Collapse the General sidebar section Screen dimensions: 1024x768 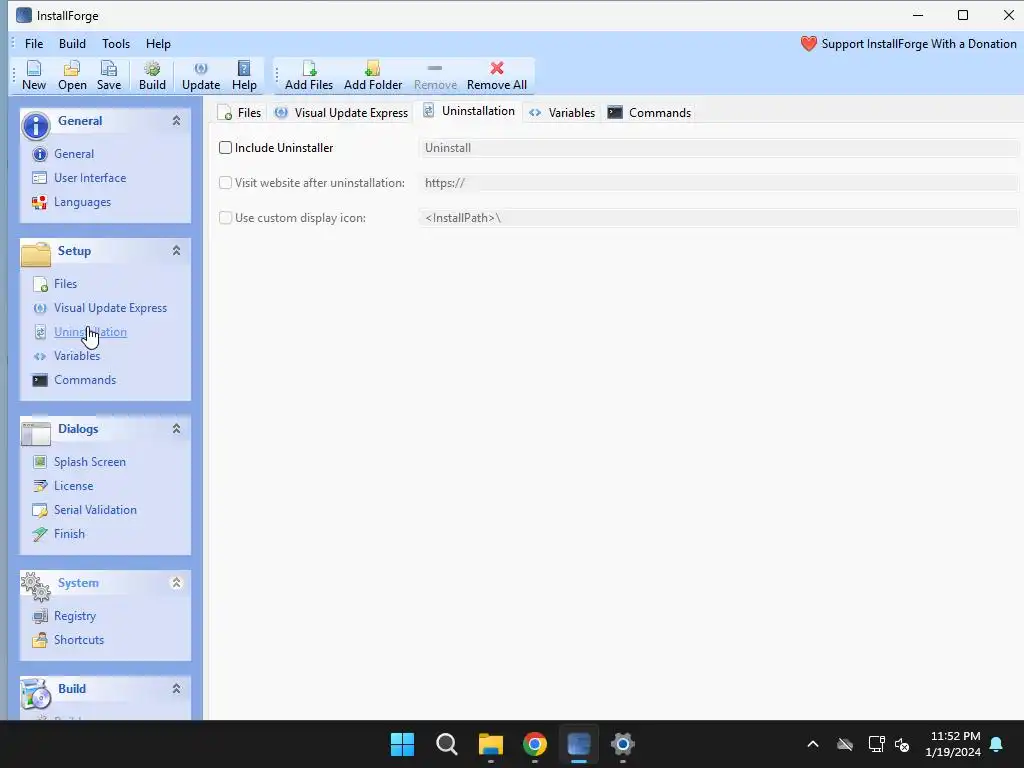pyautogui.click(x=176, y=121)
